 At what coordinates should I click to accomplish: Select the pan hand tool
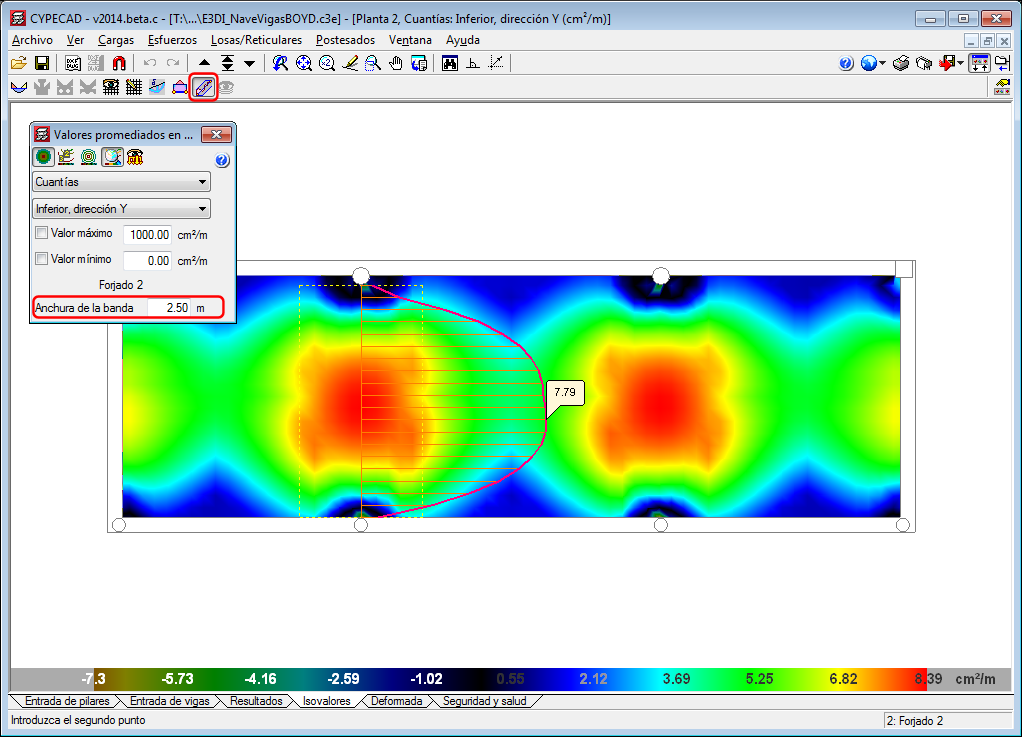click(x=395, y=63)
